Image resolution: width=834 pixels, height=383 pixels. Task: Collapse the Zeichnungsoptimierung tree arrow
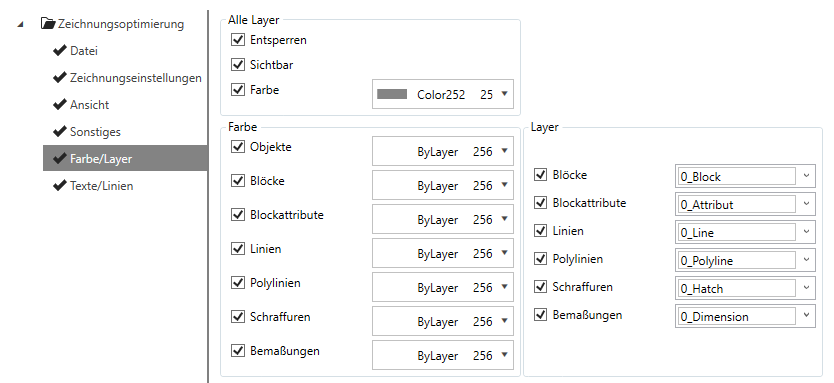(x=21, y=24)
